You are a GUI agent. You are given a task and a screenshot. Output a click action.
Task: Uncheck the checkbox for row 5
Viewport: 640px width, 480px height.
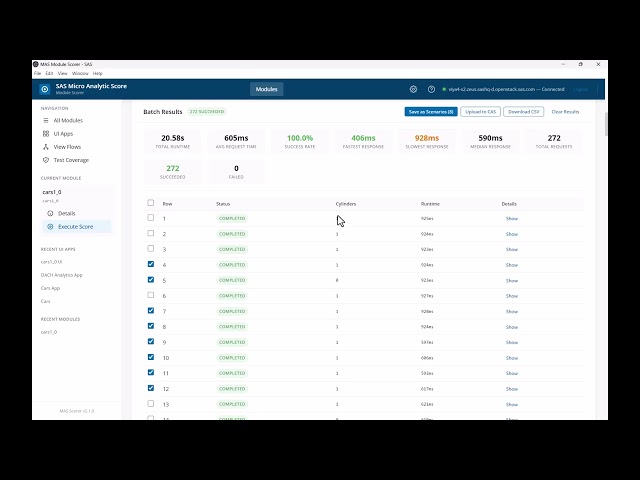151,280
